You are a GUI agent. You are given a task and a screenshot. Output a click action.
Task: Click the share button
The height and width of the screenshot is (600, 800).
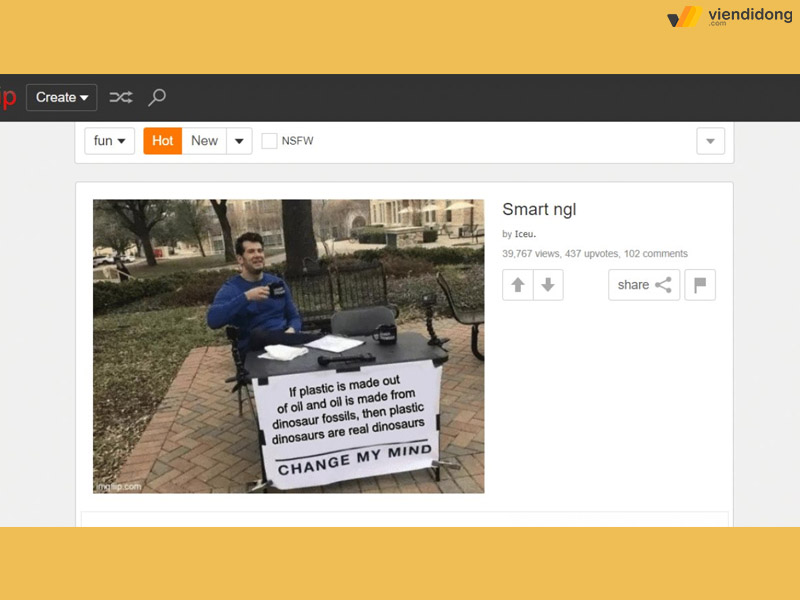tap(644, 285)
